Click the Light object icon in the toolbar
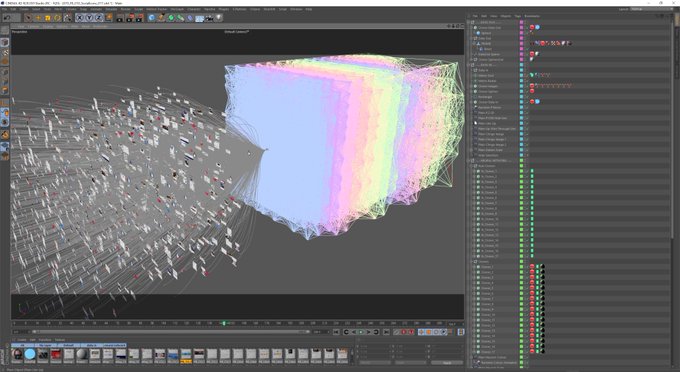680x372 pixels. coord(219,18)
